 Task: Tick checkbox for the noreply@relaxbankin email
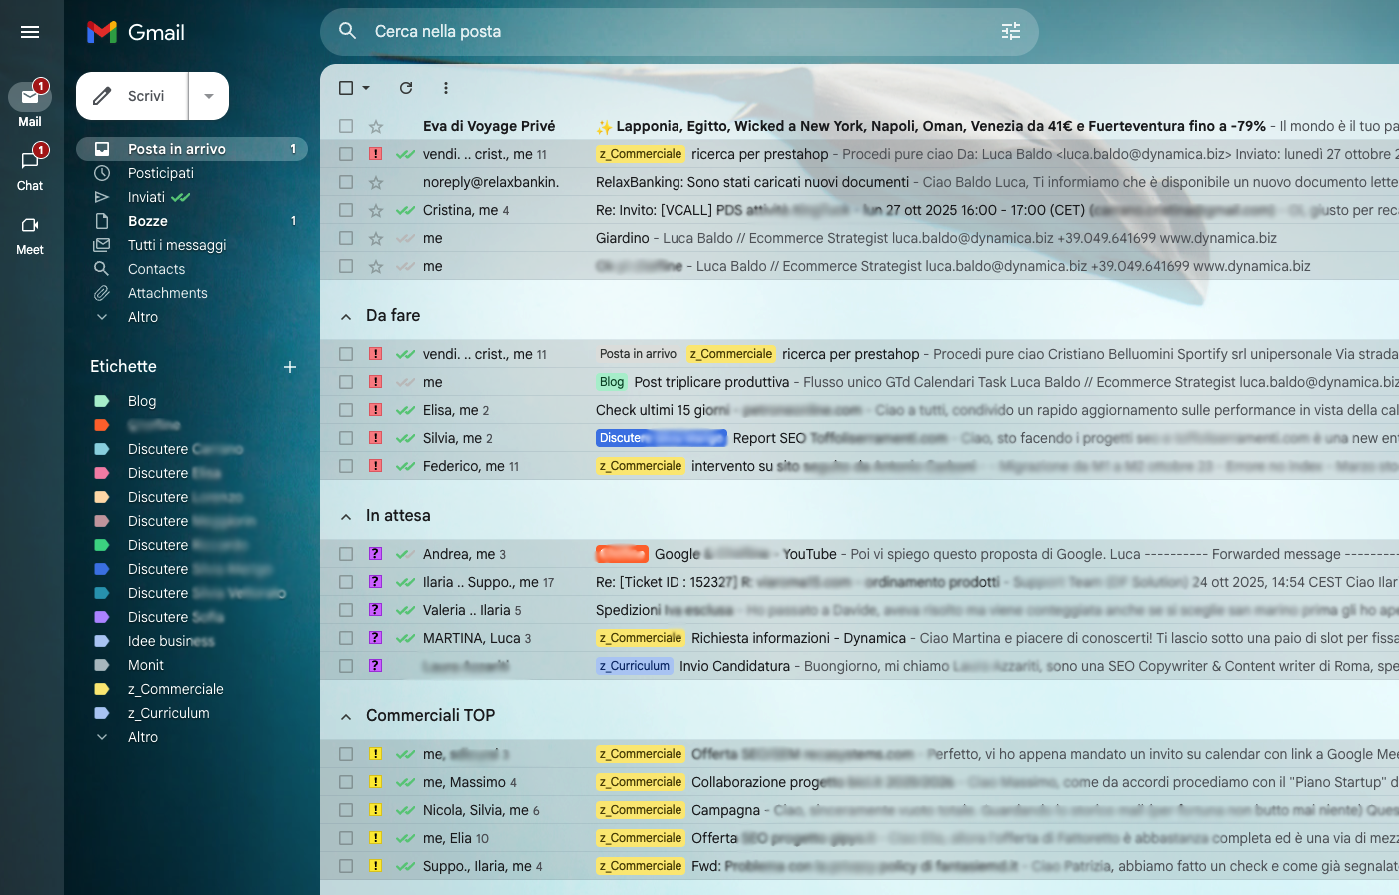tap(346, 182)
